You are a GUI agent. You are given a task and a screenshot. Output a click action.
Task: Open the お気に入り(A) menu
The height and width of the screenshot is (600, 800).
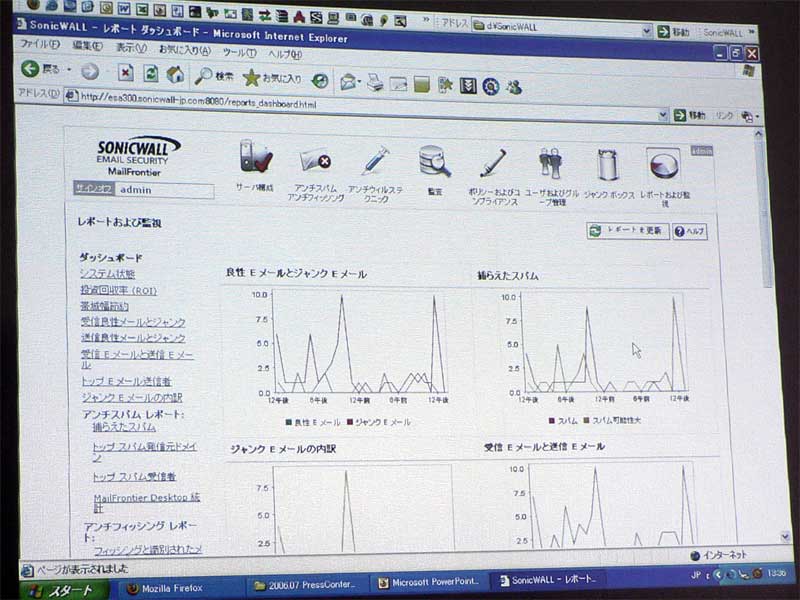point(185,49)
